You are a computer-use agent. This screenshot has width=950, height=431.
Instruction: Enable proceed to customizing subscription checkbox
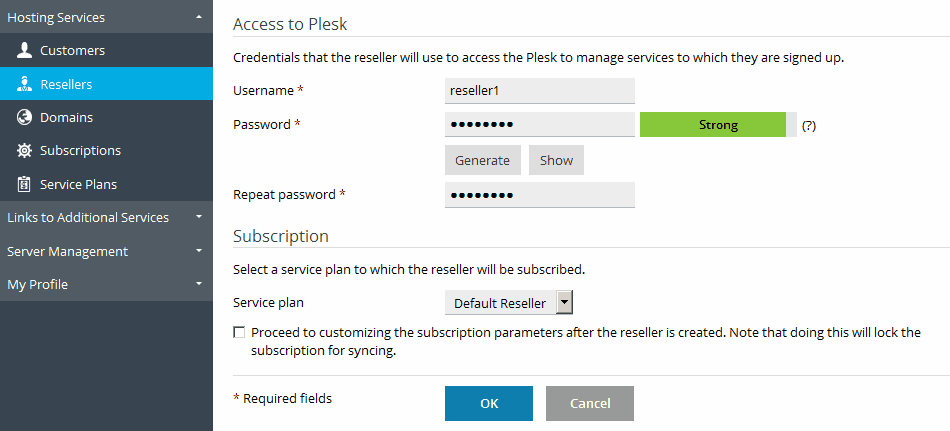[x=239, y=332]
